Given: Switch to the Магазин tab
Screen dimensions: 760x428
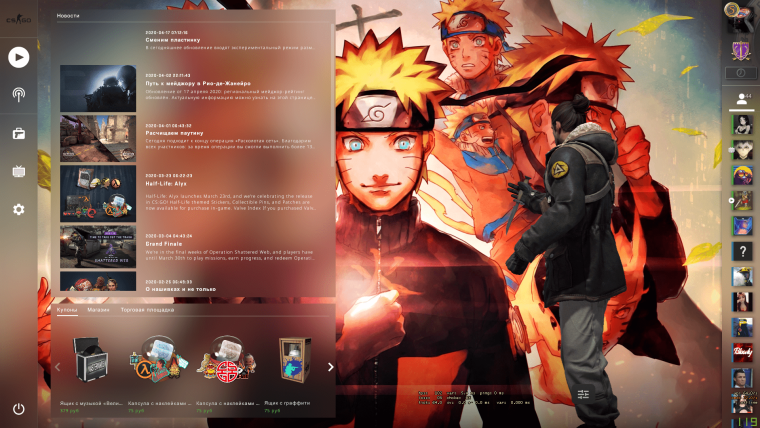Looking at the screenshot, I should click(x=98, y=311).
